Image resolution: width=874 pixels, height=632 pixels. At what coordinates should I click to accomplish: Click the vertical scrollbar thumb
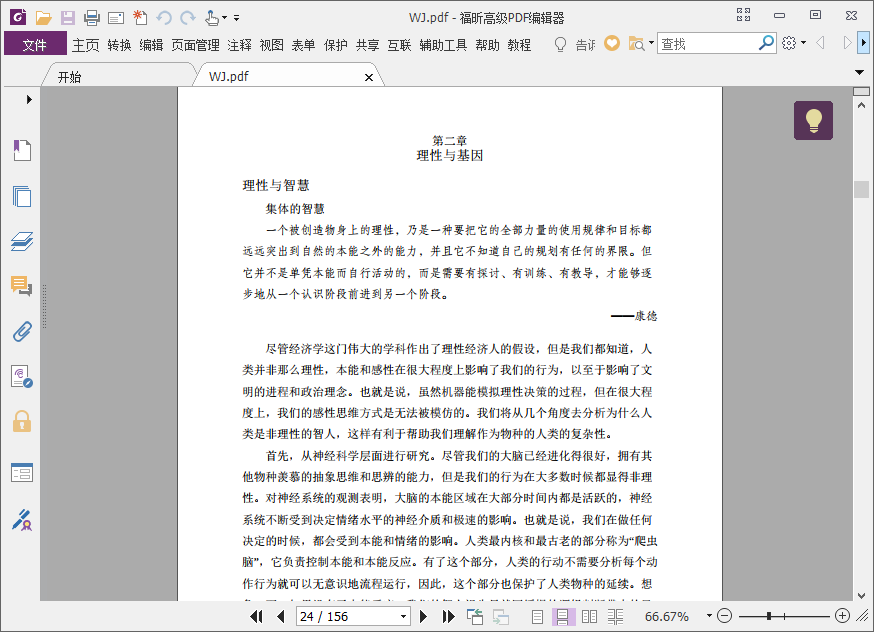point(861,189)
